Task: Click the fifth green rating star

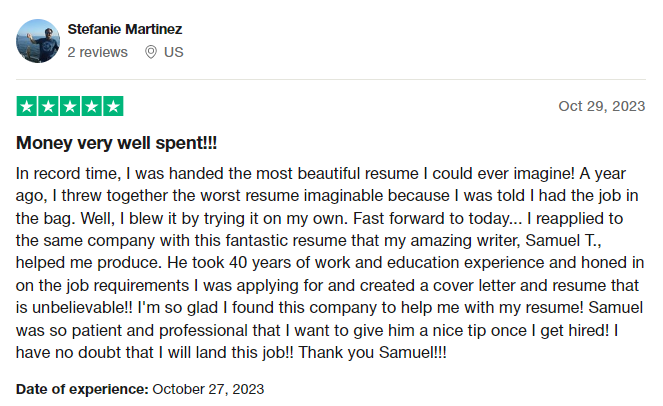Action: click(113, 106)
